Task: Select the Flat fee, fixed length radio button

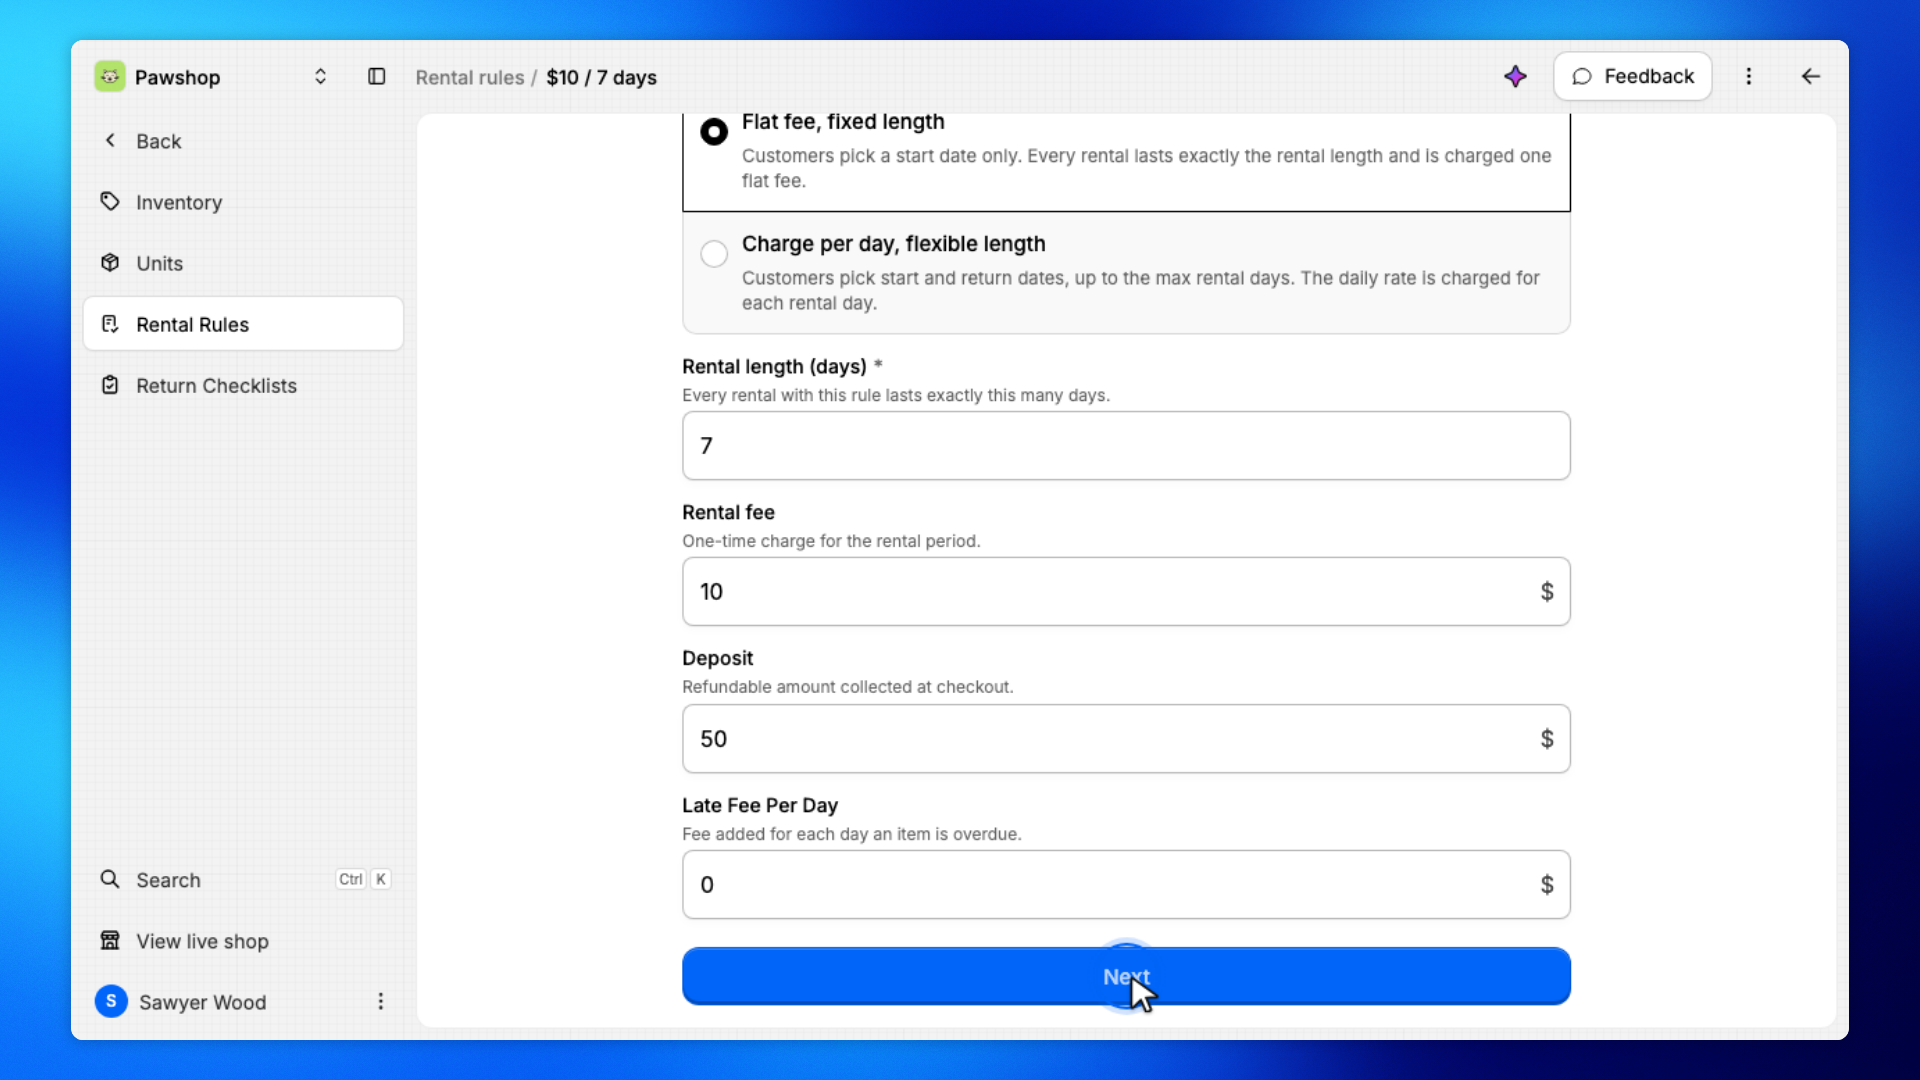Action: [714, 132]
